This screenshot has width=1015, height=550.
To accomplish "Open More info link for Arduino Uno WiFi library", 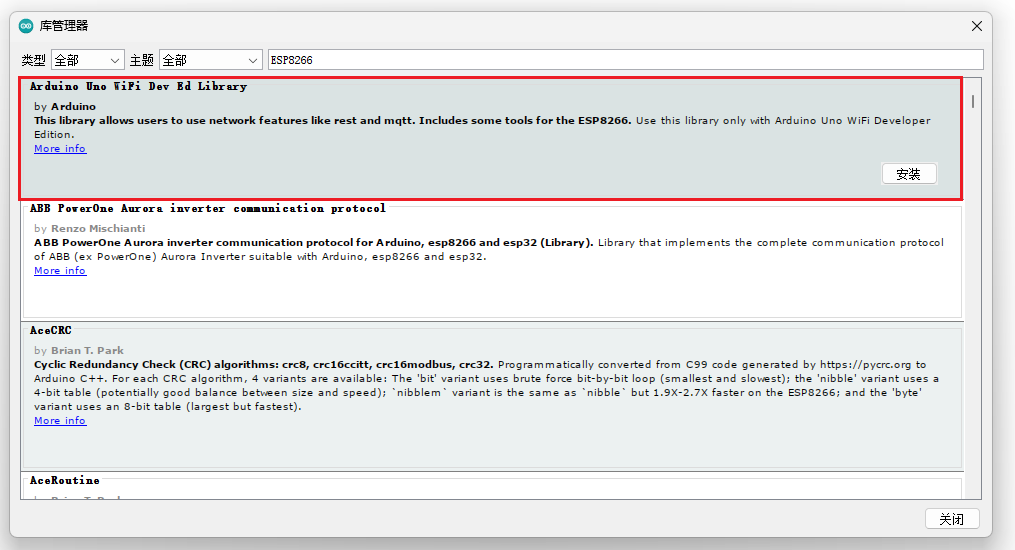I will (60, 148).
